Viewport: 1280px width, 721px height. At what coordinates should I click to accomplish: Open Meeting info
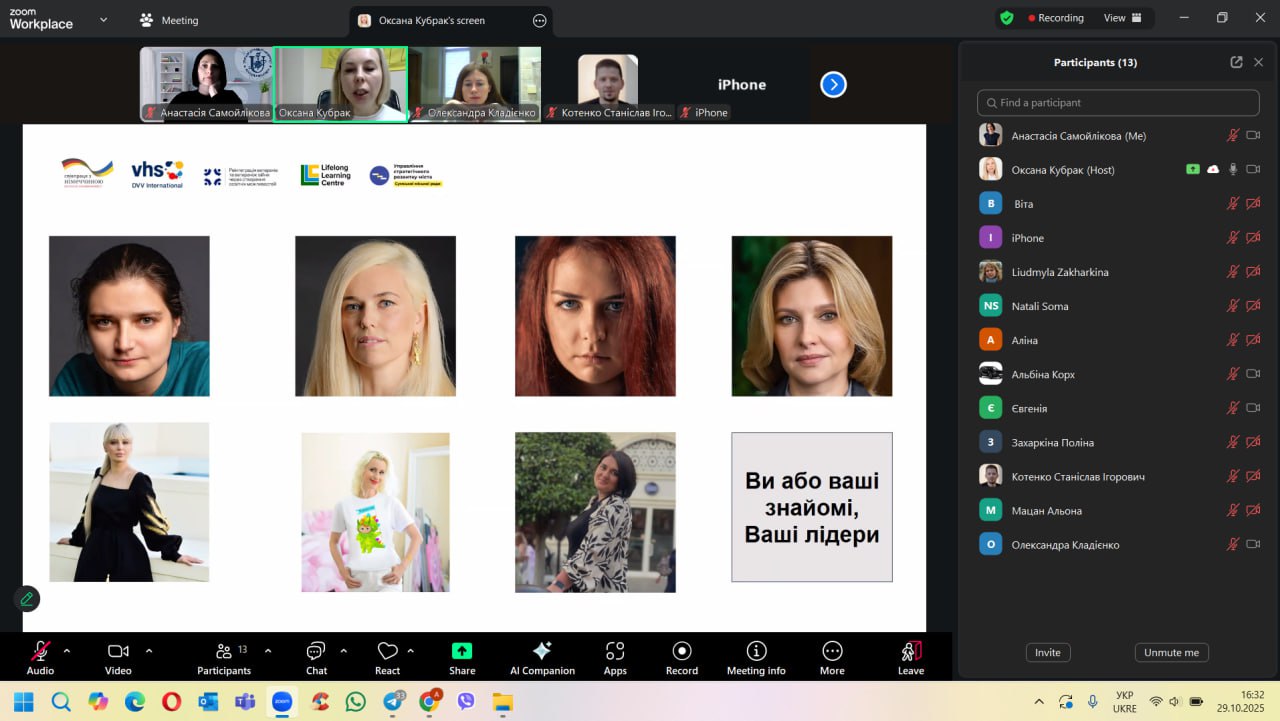756,657
